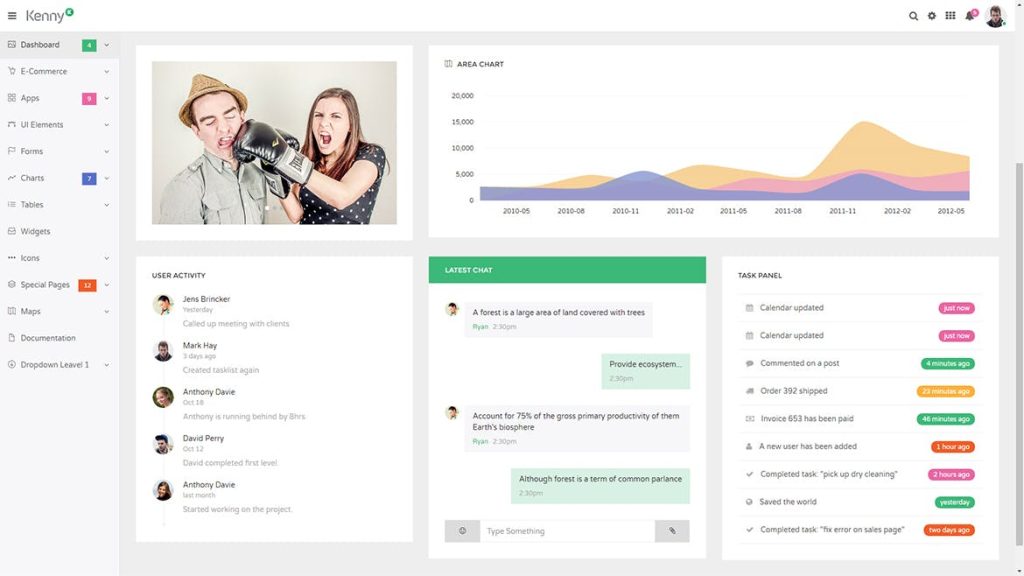1024x576 pixels.
Task: Open the Documentation link
Action: (x=52, y=338)
